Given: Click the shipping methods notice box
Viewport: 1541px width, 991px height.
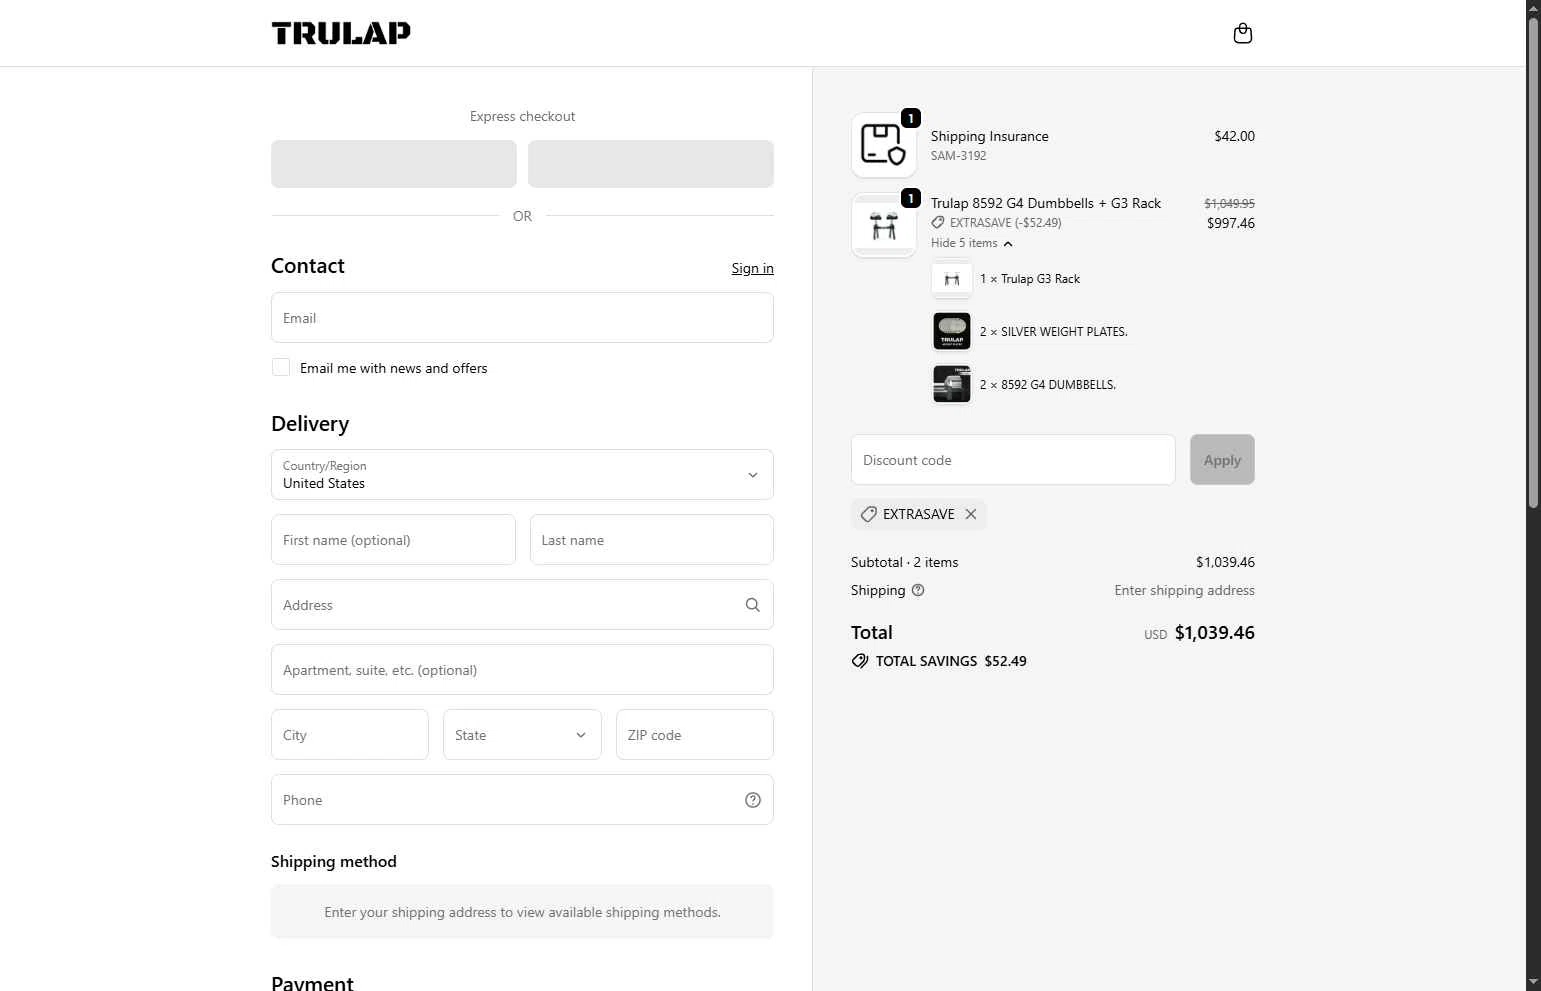Looking at the screenshot, I should point(522,912).
